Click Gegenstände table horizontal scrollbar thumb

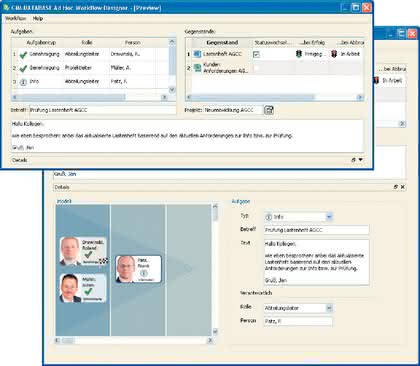253,97
